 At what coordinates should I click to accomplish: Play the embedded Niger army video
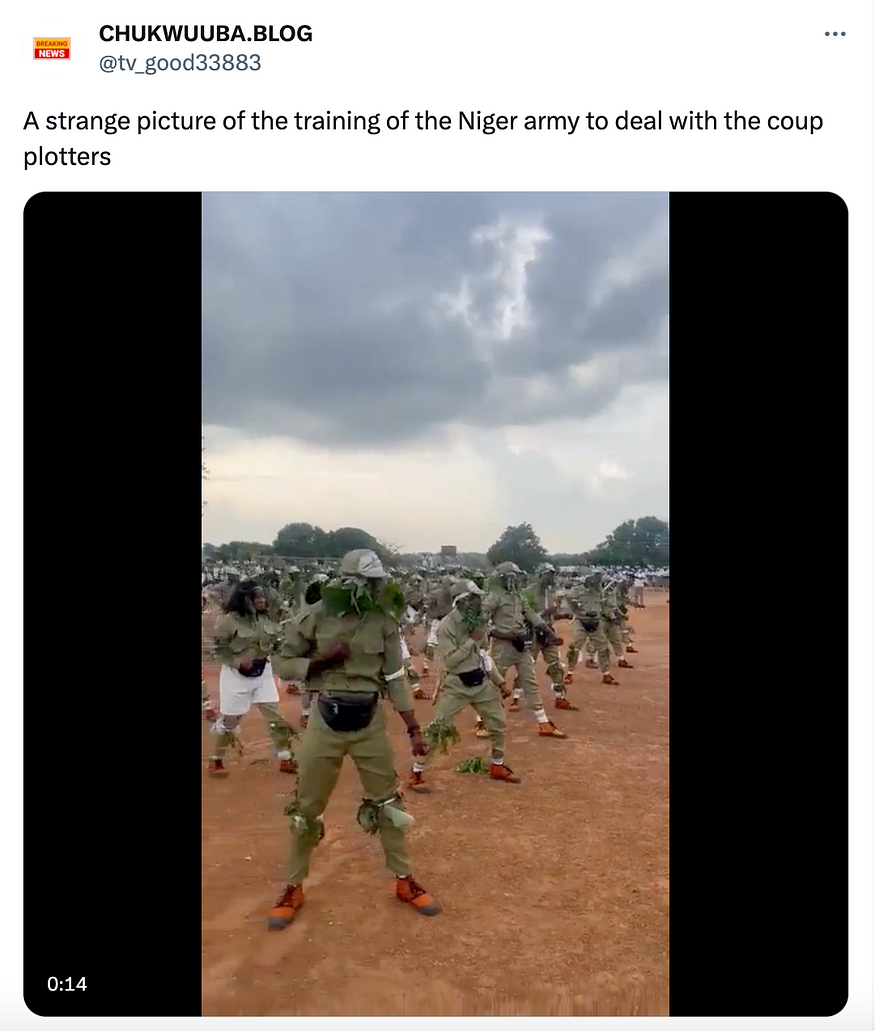[x=435, y=604]
